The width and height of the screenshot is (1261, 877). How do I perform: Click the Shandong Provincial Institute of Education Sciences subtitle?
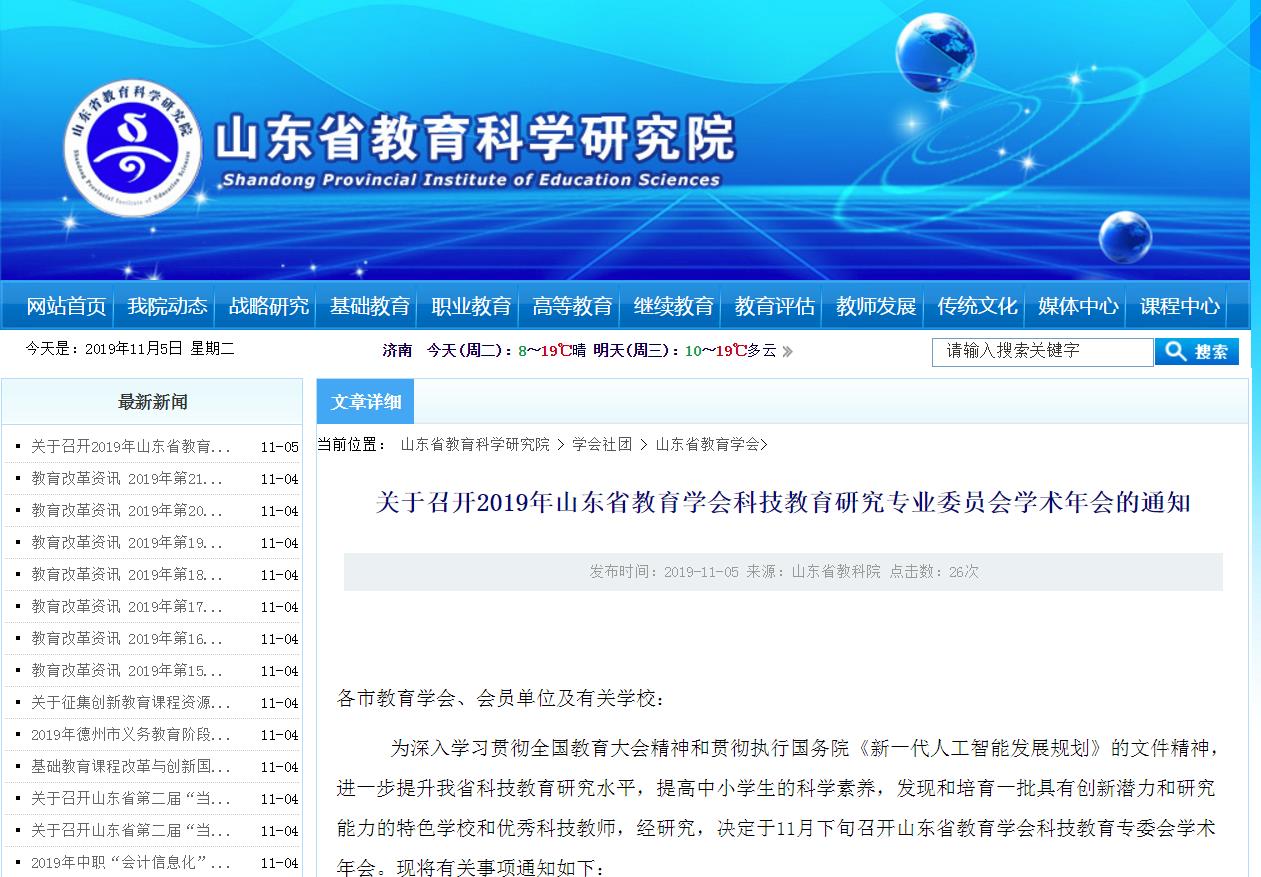coord(470,180)
